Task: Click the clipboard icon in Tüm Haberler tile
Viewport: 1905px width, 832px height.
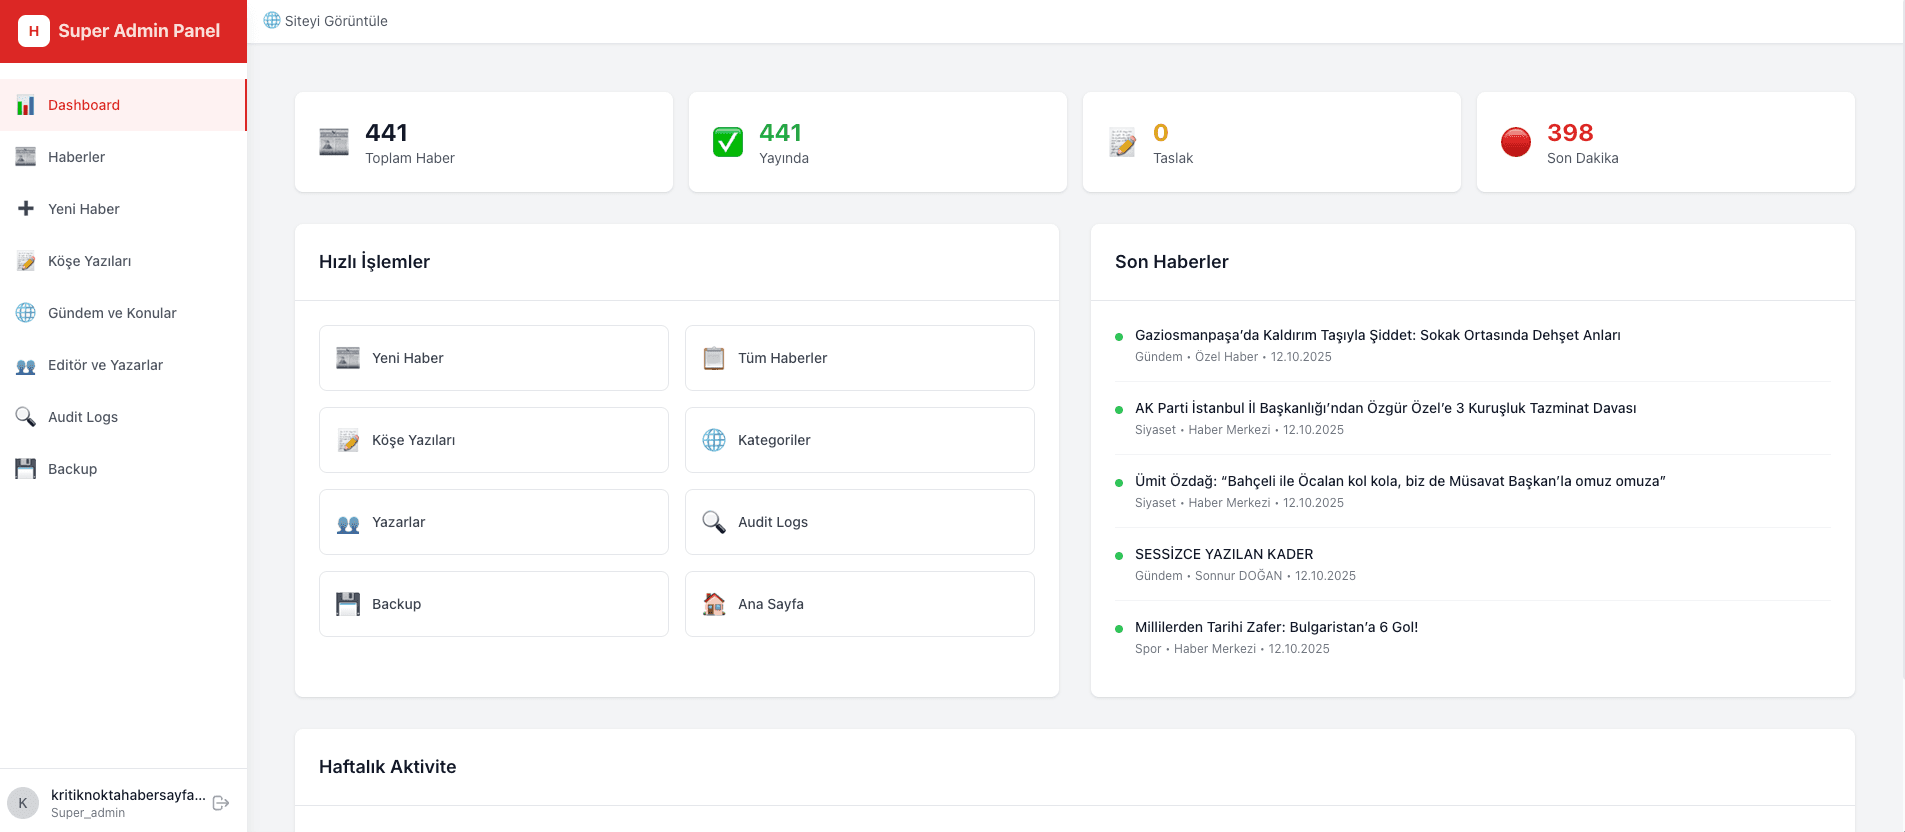Action: 714,358
